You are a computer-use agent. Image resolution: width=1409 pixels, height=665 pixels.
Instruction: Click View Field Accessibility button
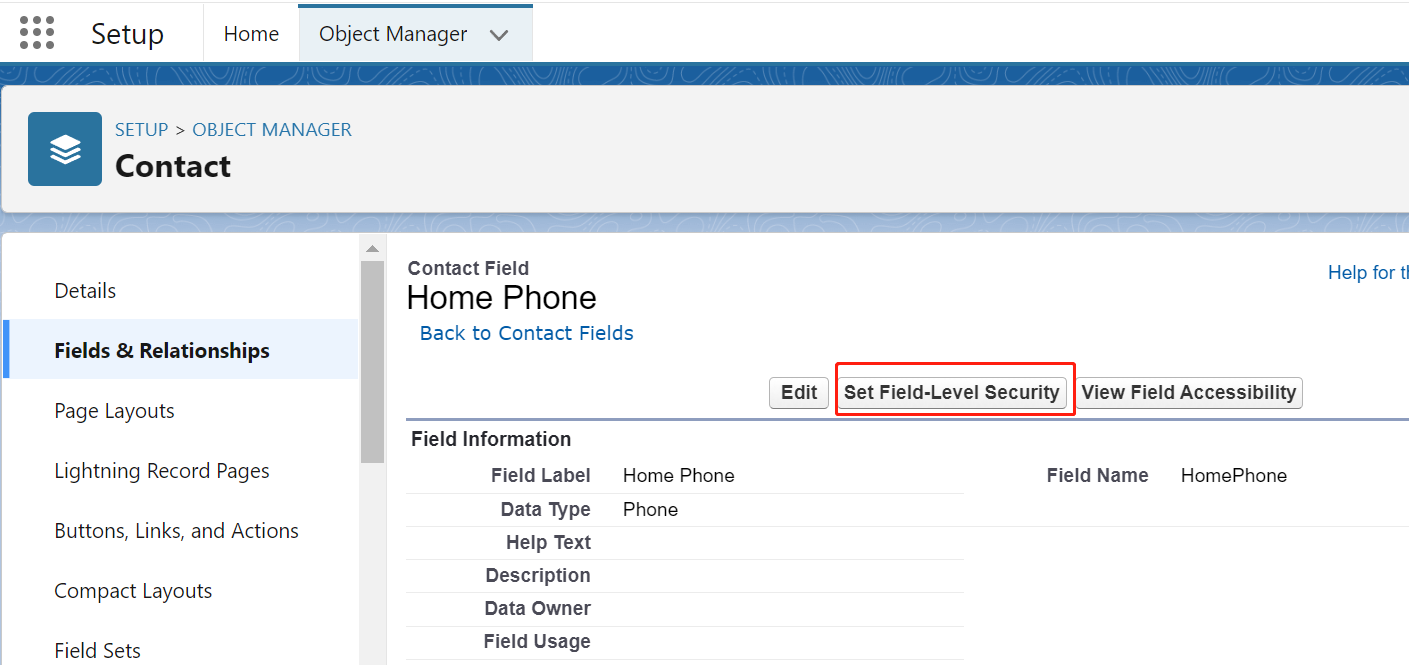1189,392
